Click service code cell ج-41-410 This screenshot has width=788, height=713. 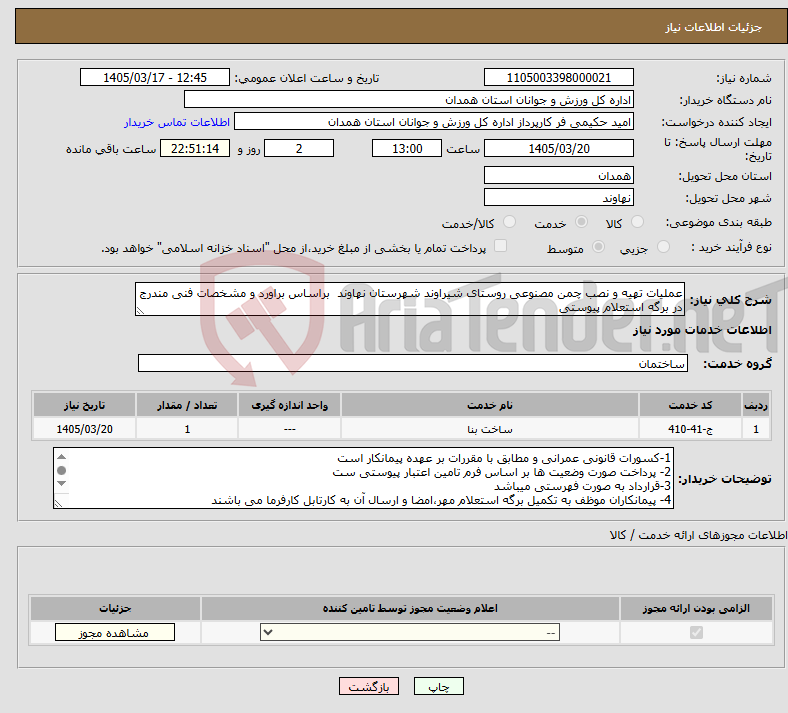[x=691, y=429]
